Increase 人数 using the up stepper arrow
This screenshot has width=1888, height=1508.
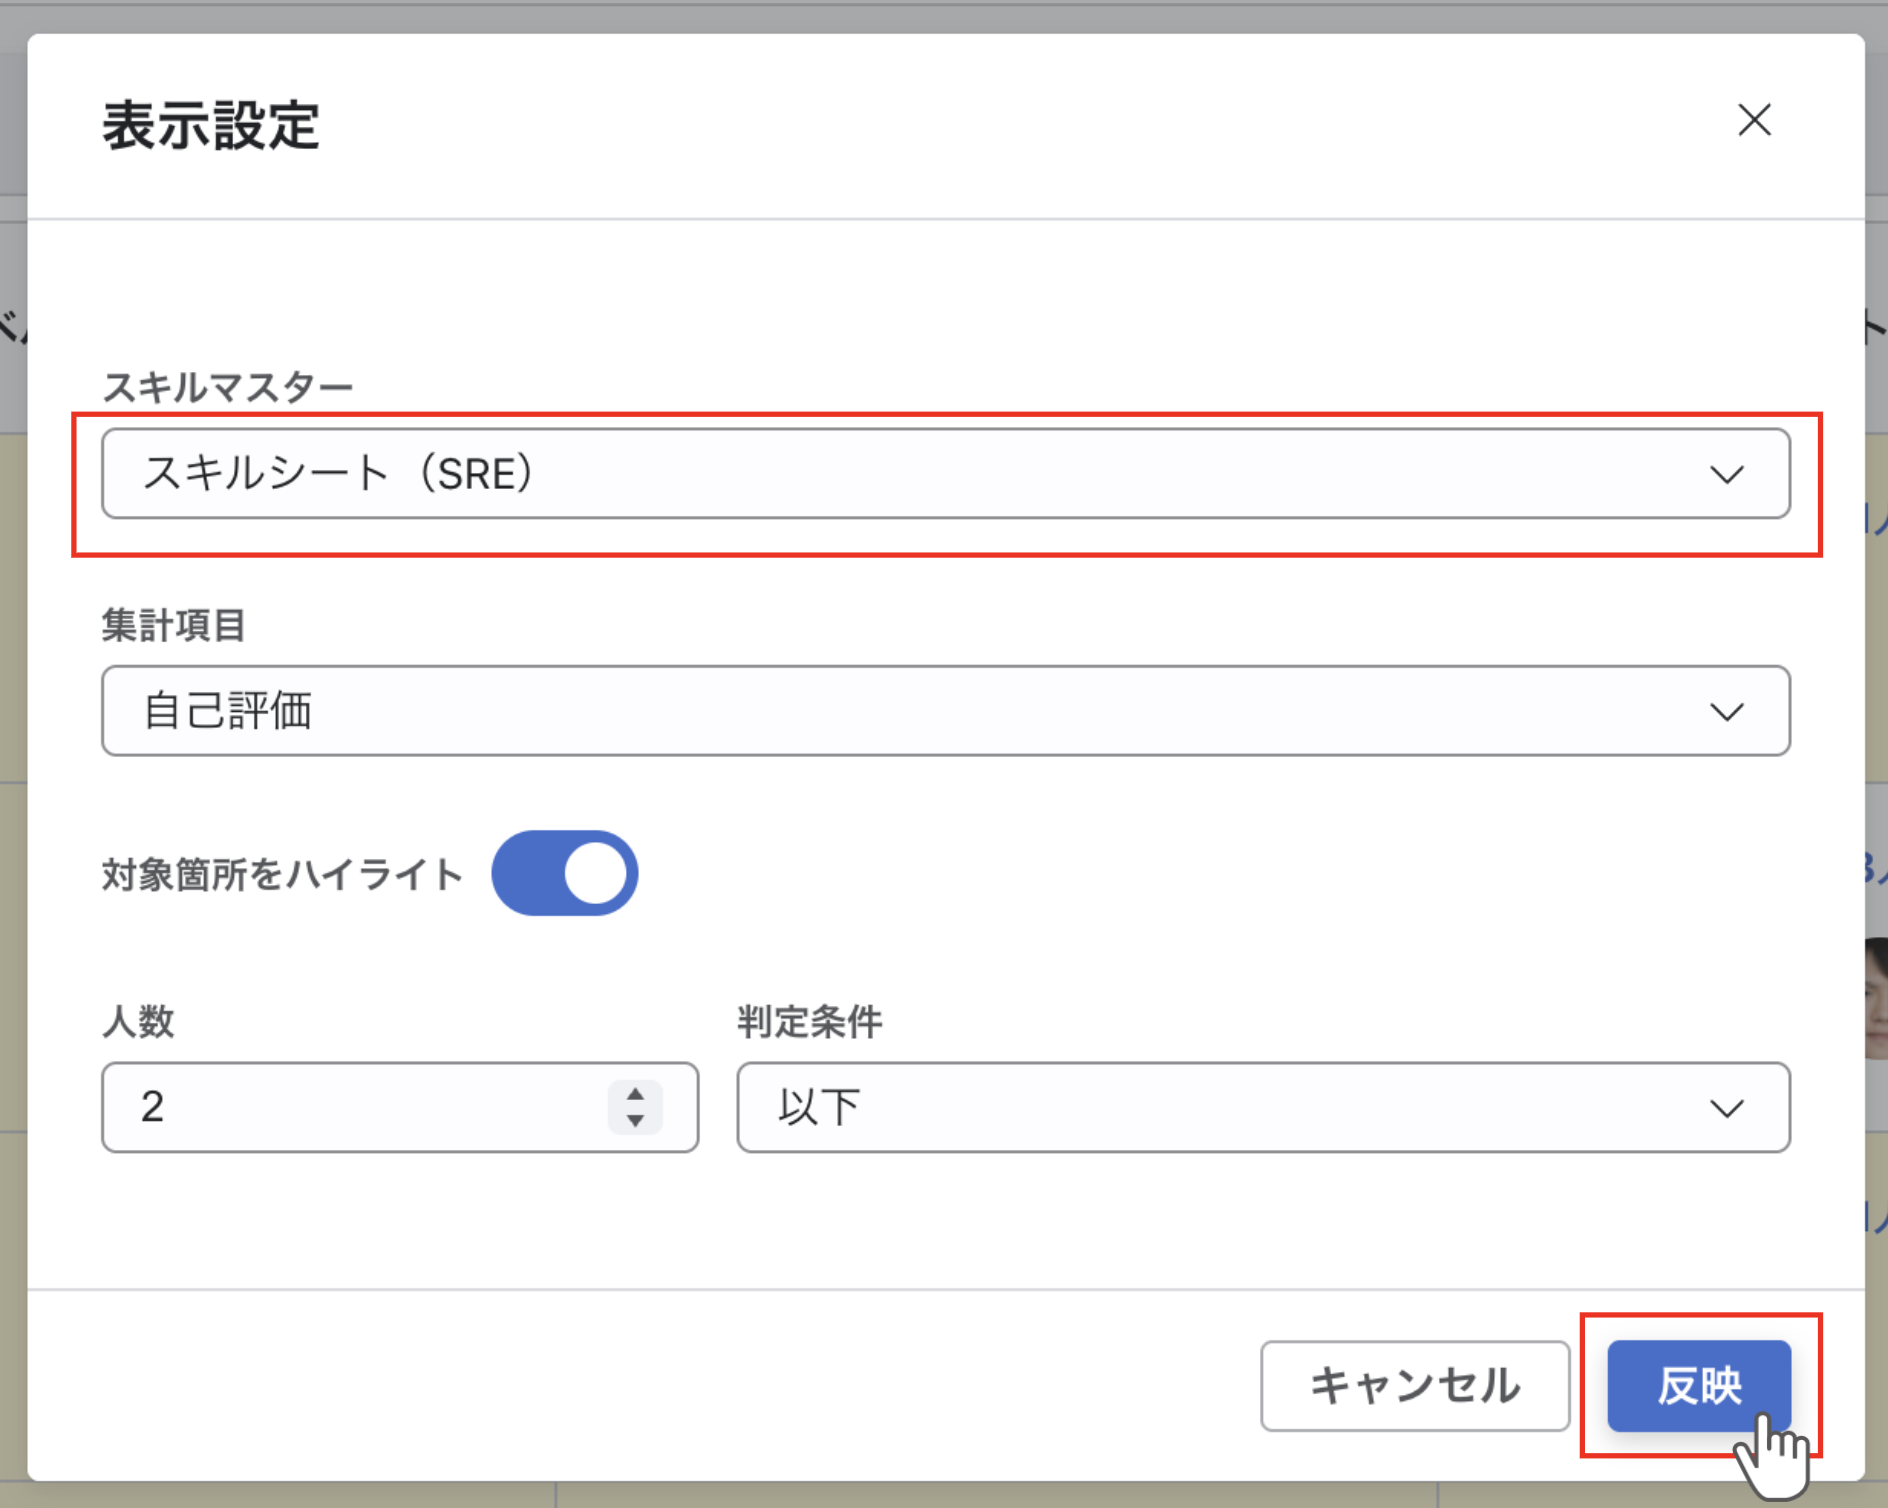point(635,1094)
